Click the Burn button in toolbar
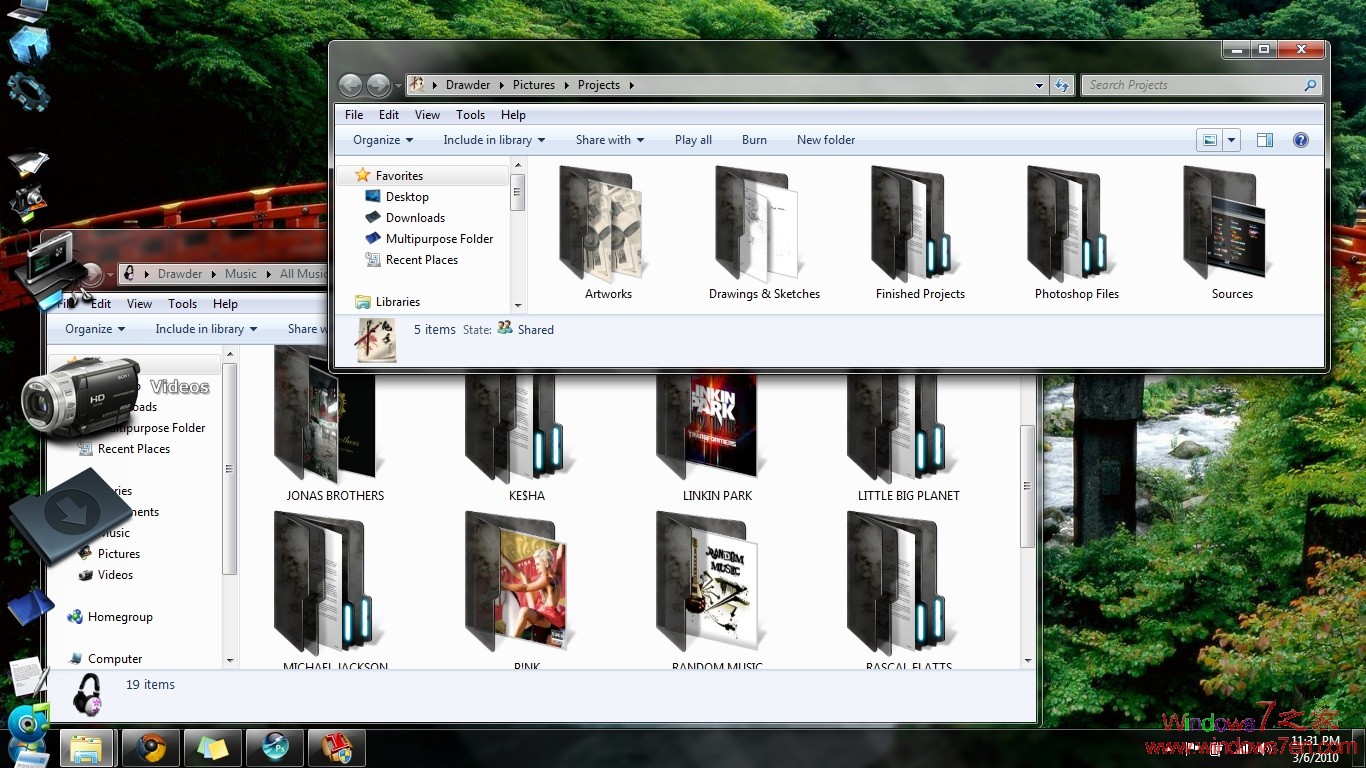Screen dimensions: 1366x768 coord(754,140)
